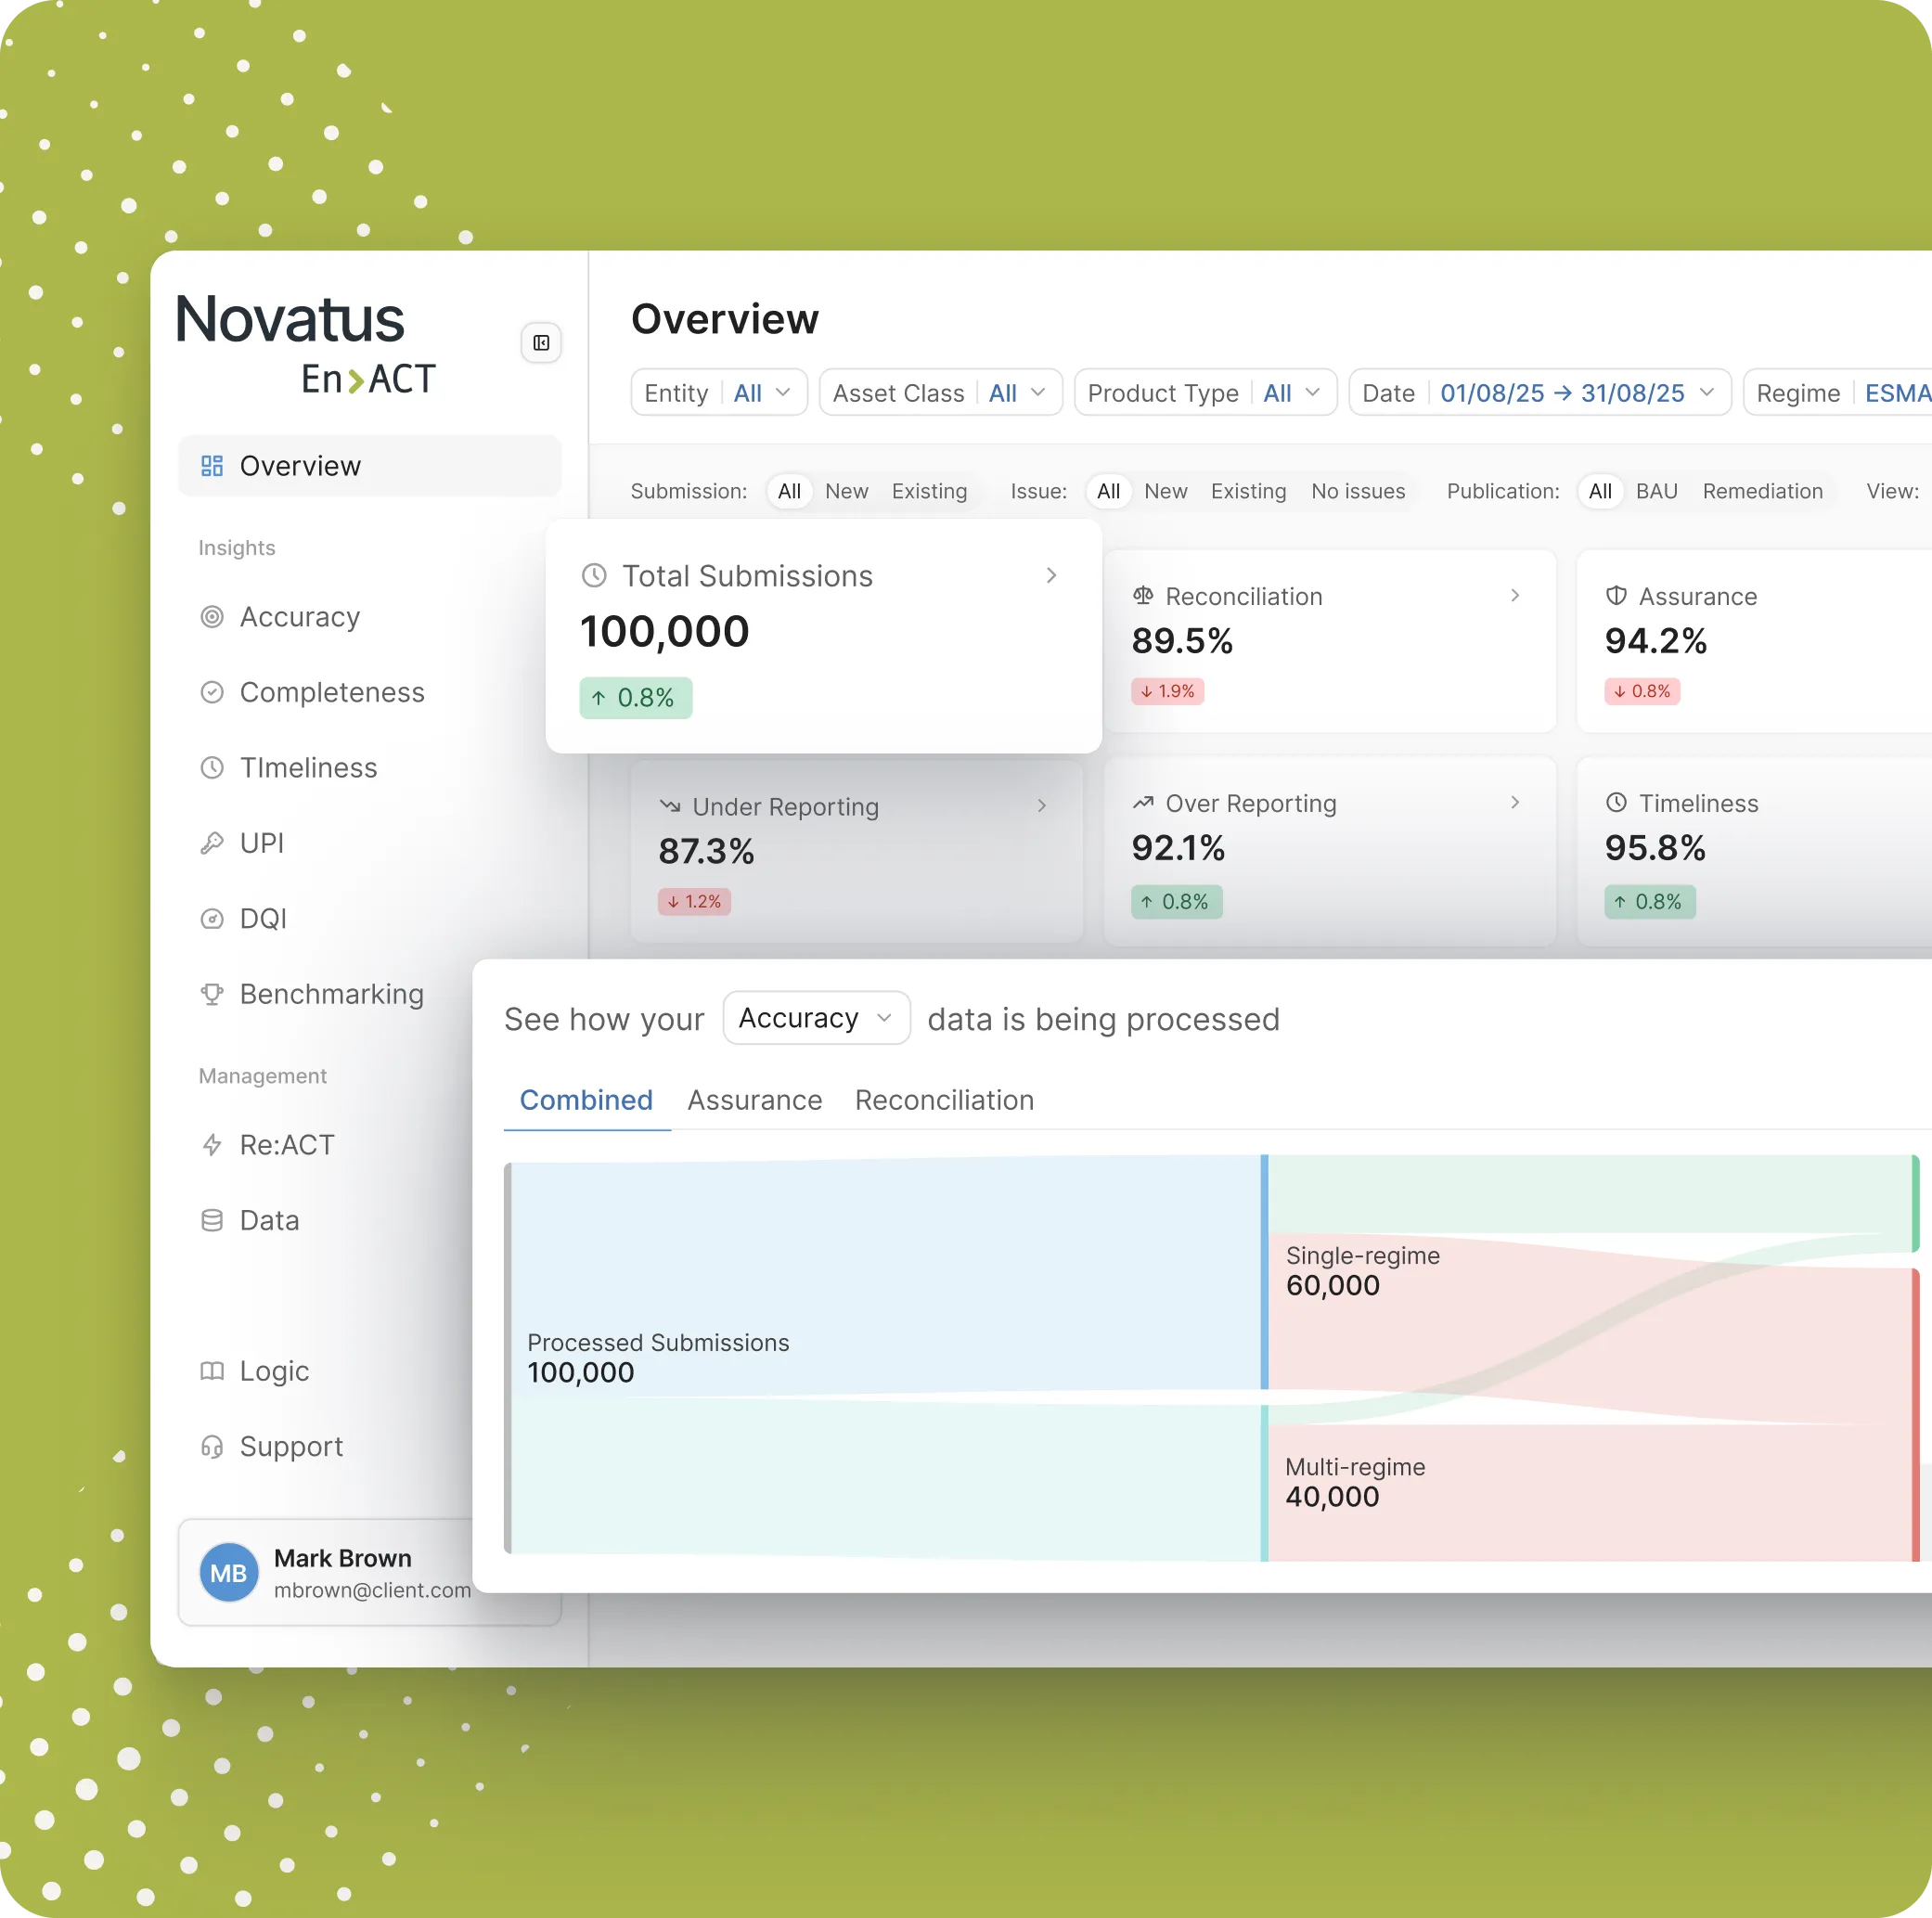Select New under Submission filter

click(846, 491)
